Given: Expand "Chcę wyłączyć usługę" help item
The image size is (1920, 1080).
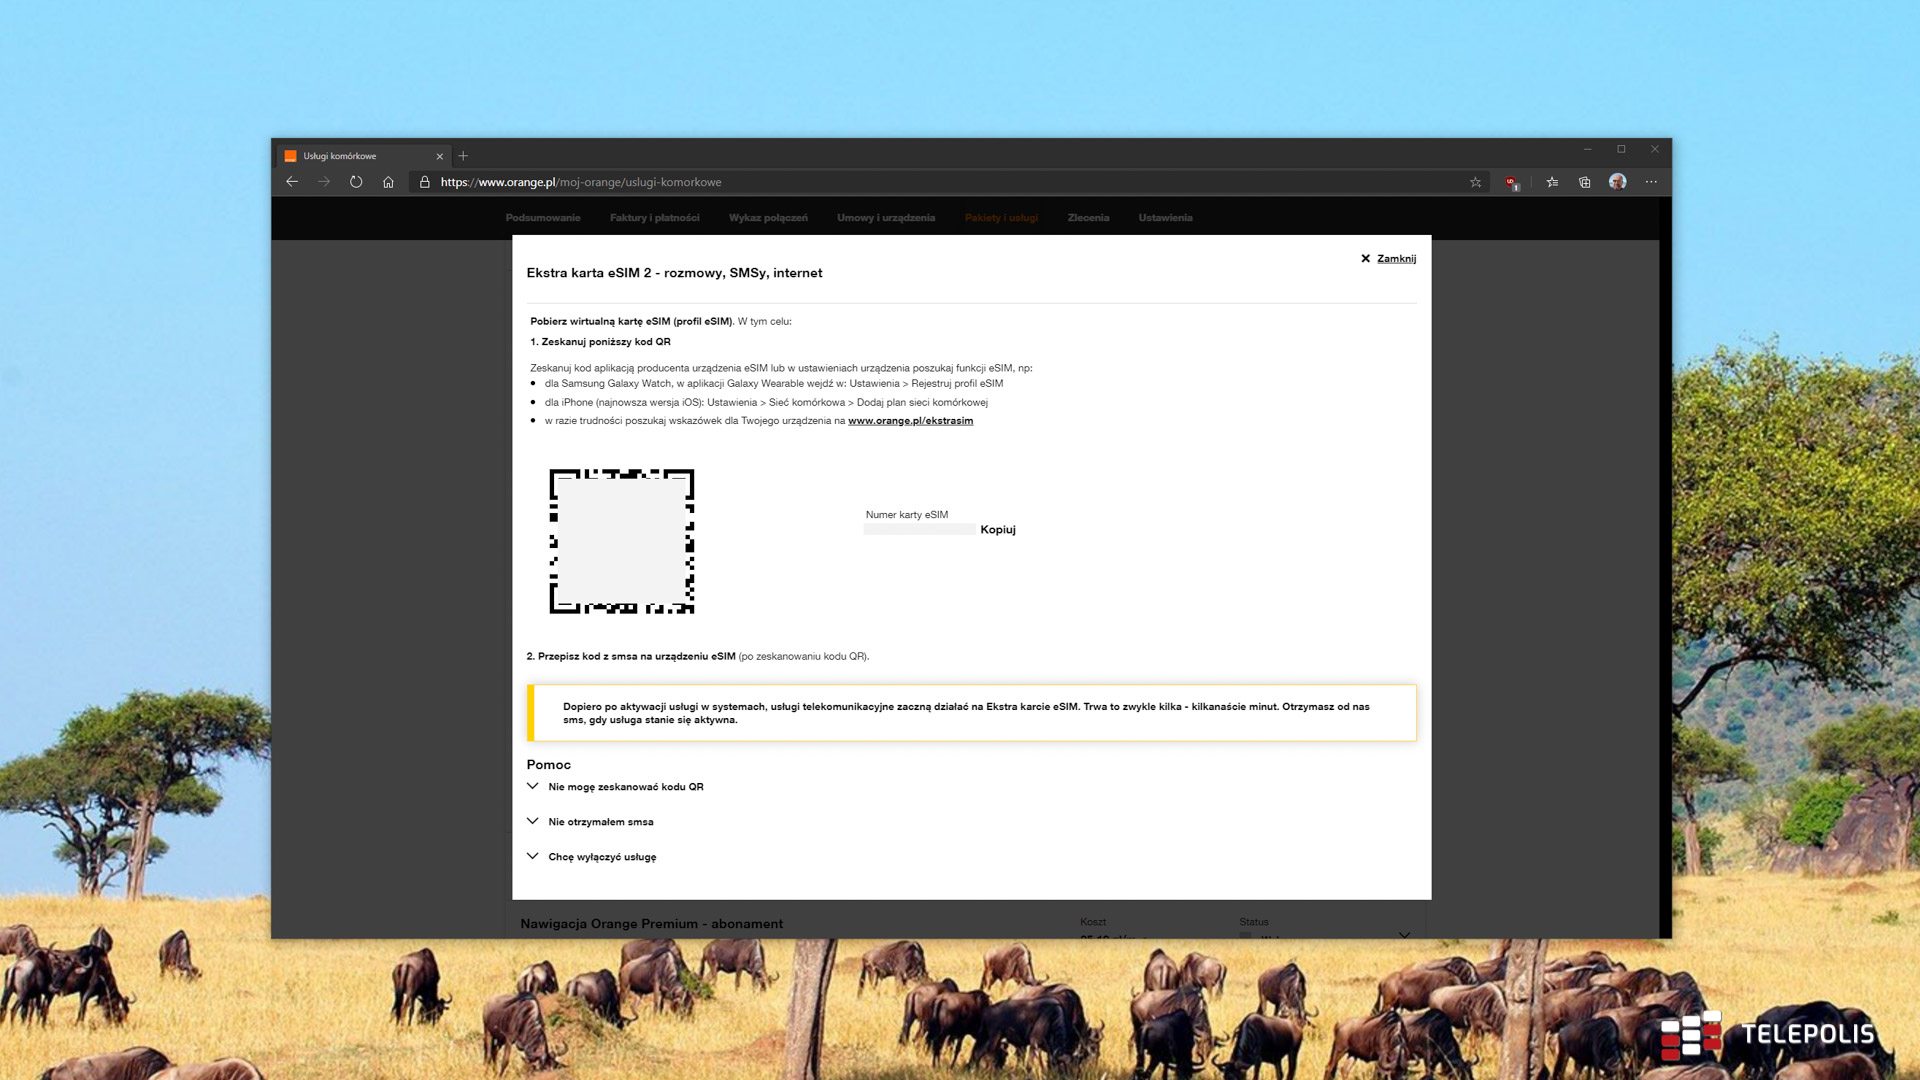Looking at the screenshot, I should click(x=602, y=857).
